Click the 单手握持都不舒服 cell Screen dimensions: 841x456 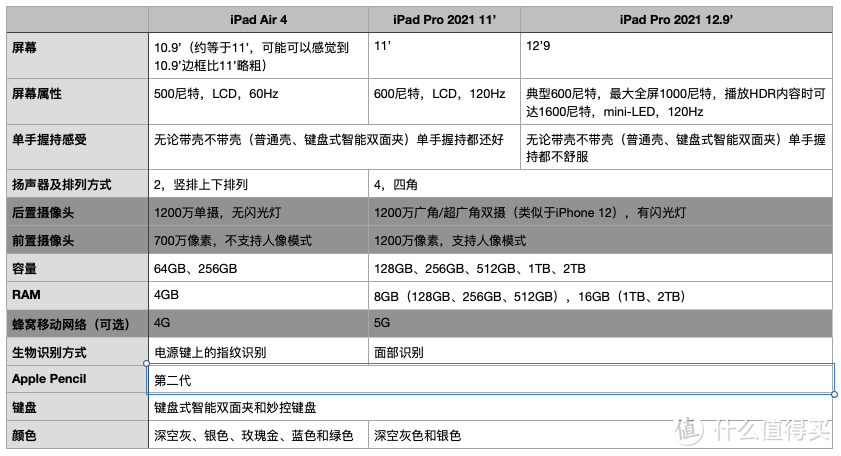(676, 148)
